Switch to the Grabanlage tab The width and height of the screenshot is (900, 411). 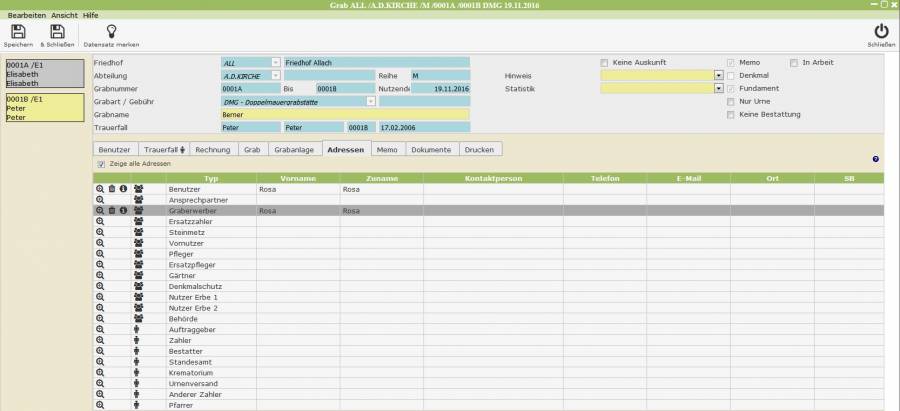[296, 149]
